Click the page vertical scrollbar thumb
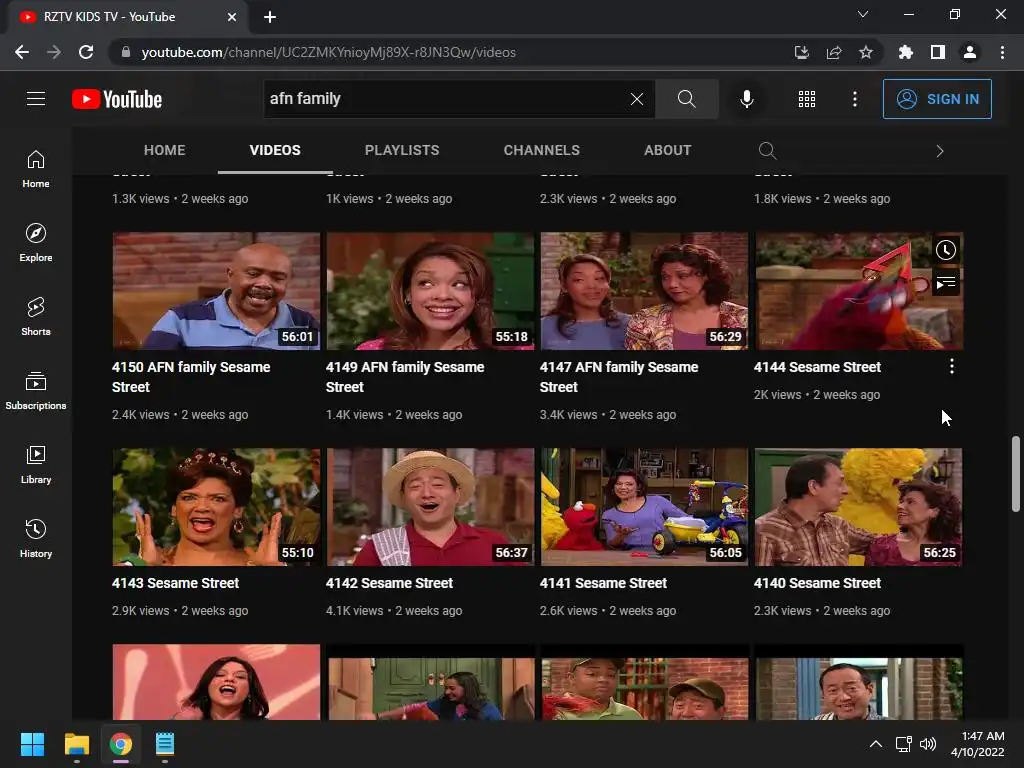 pos(1016,474)
